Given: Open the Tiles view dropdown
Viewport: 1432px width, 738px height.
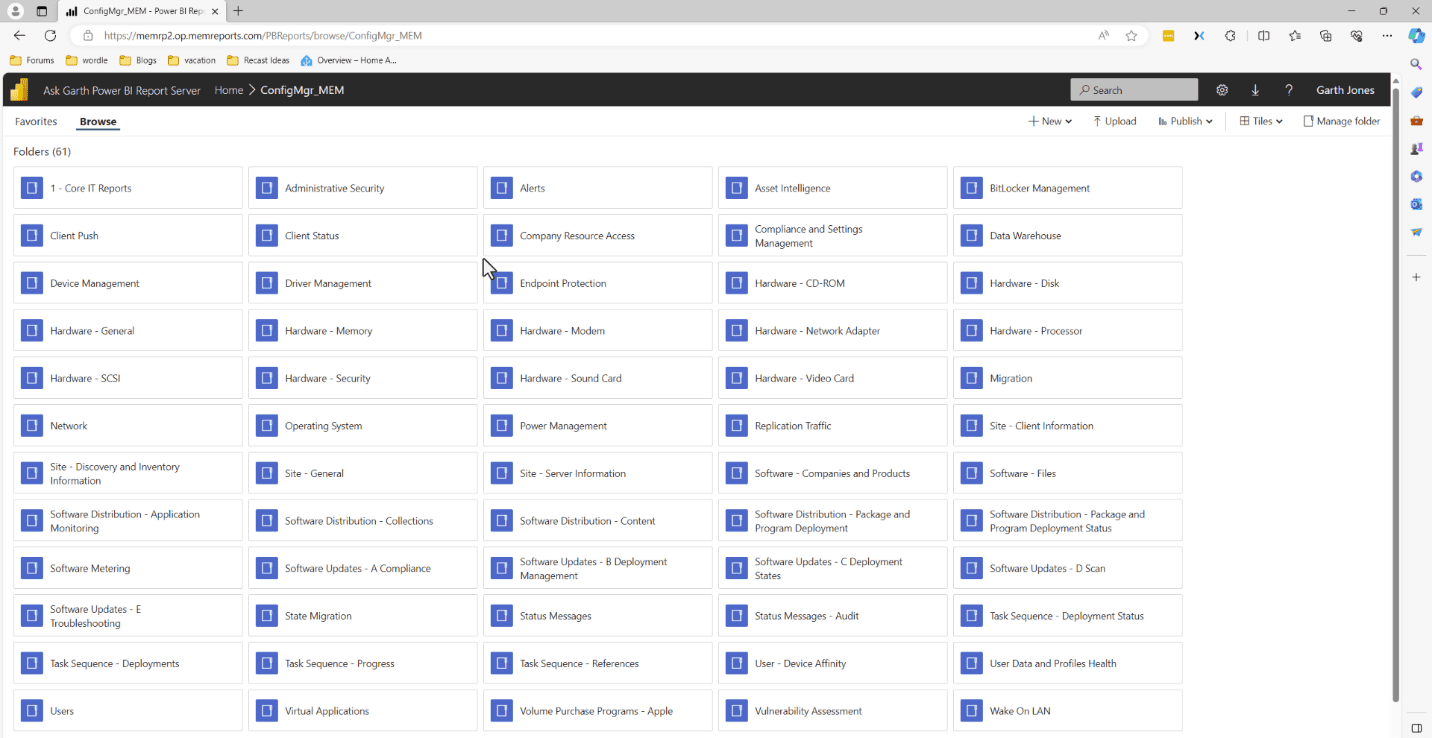Looking at the screenshot, I should click(x=1261, y=121).
